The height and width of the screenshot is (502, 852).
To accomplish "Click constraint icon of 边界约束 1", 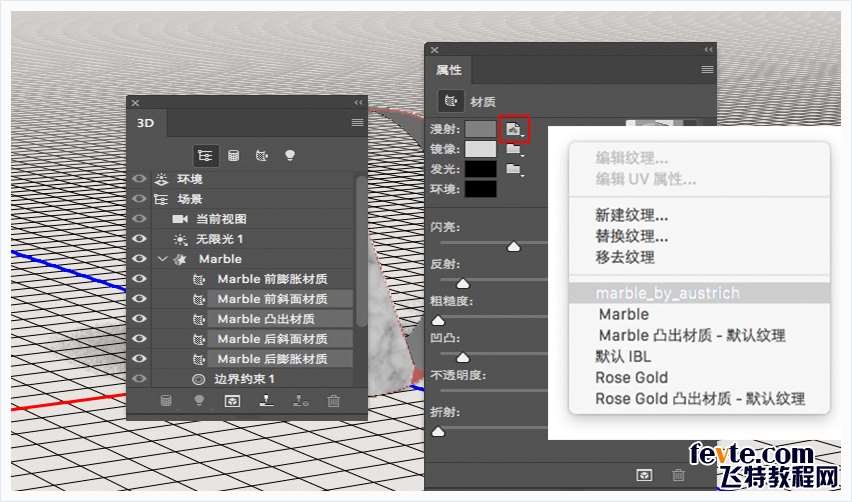I will pos(199,379).
